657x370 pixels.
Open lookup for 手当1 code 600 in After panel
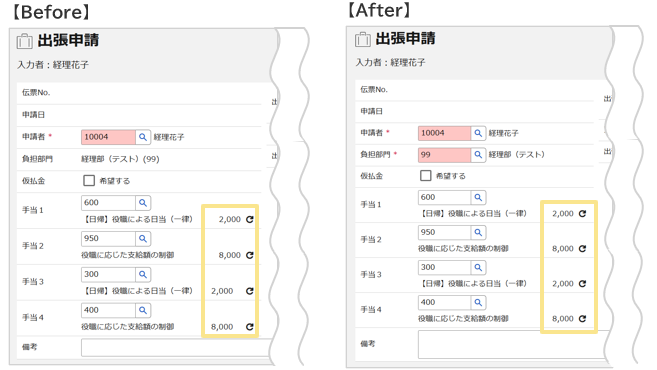click(478, 197)
